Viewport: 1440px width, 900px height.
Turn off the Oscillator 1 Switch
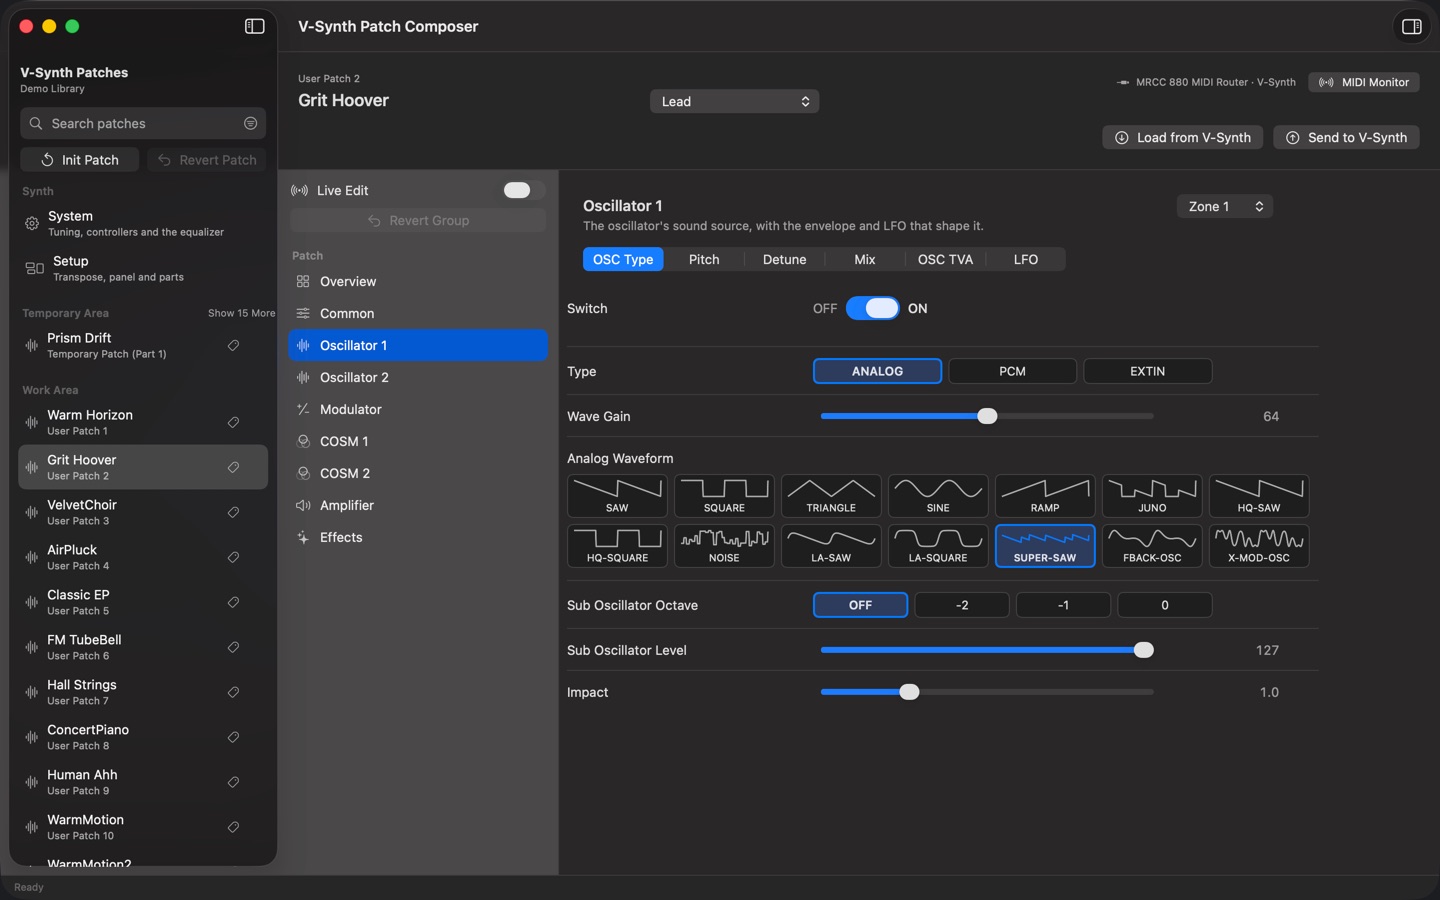pyautogui.click(x=873, y=308)
